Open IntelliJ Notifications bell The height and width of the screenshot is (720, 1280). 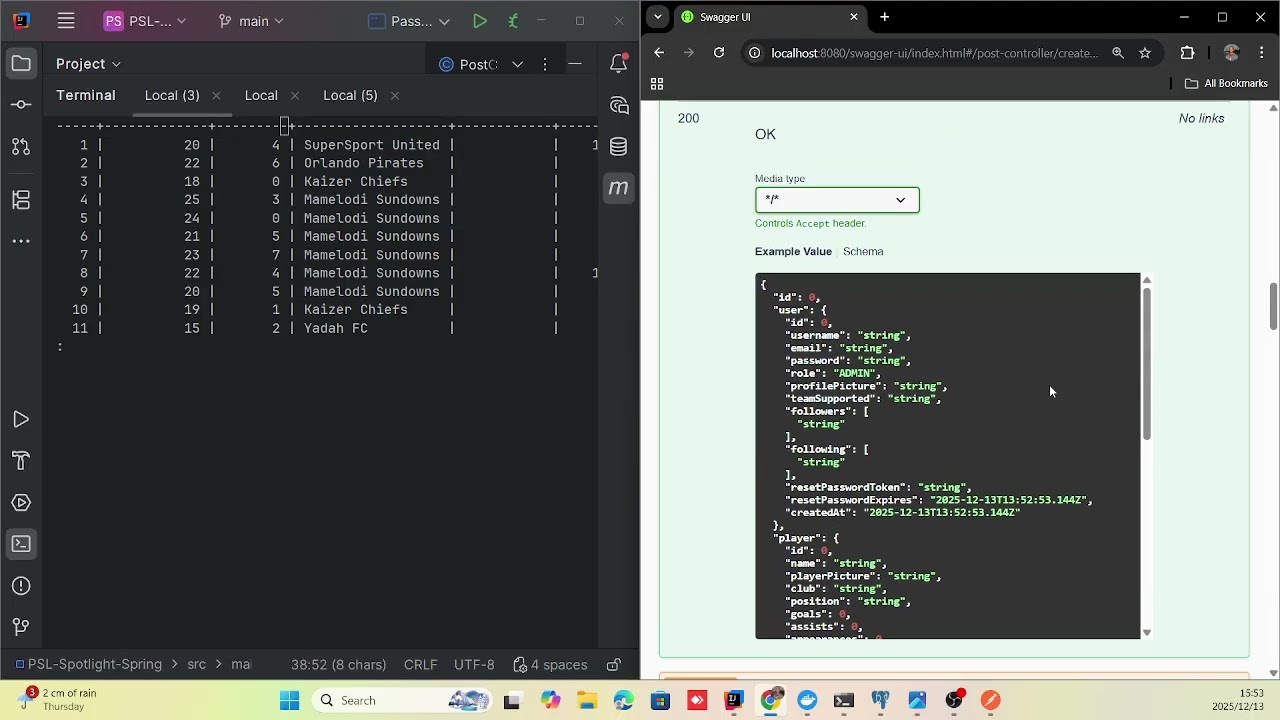[x=619, y=64]
